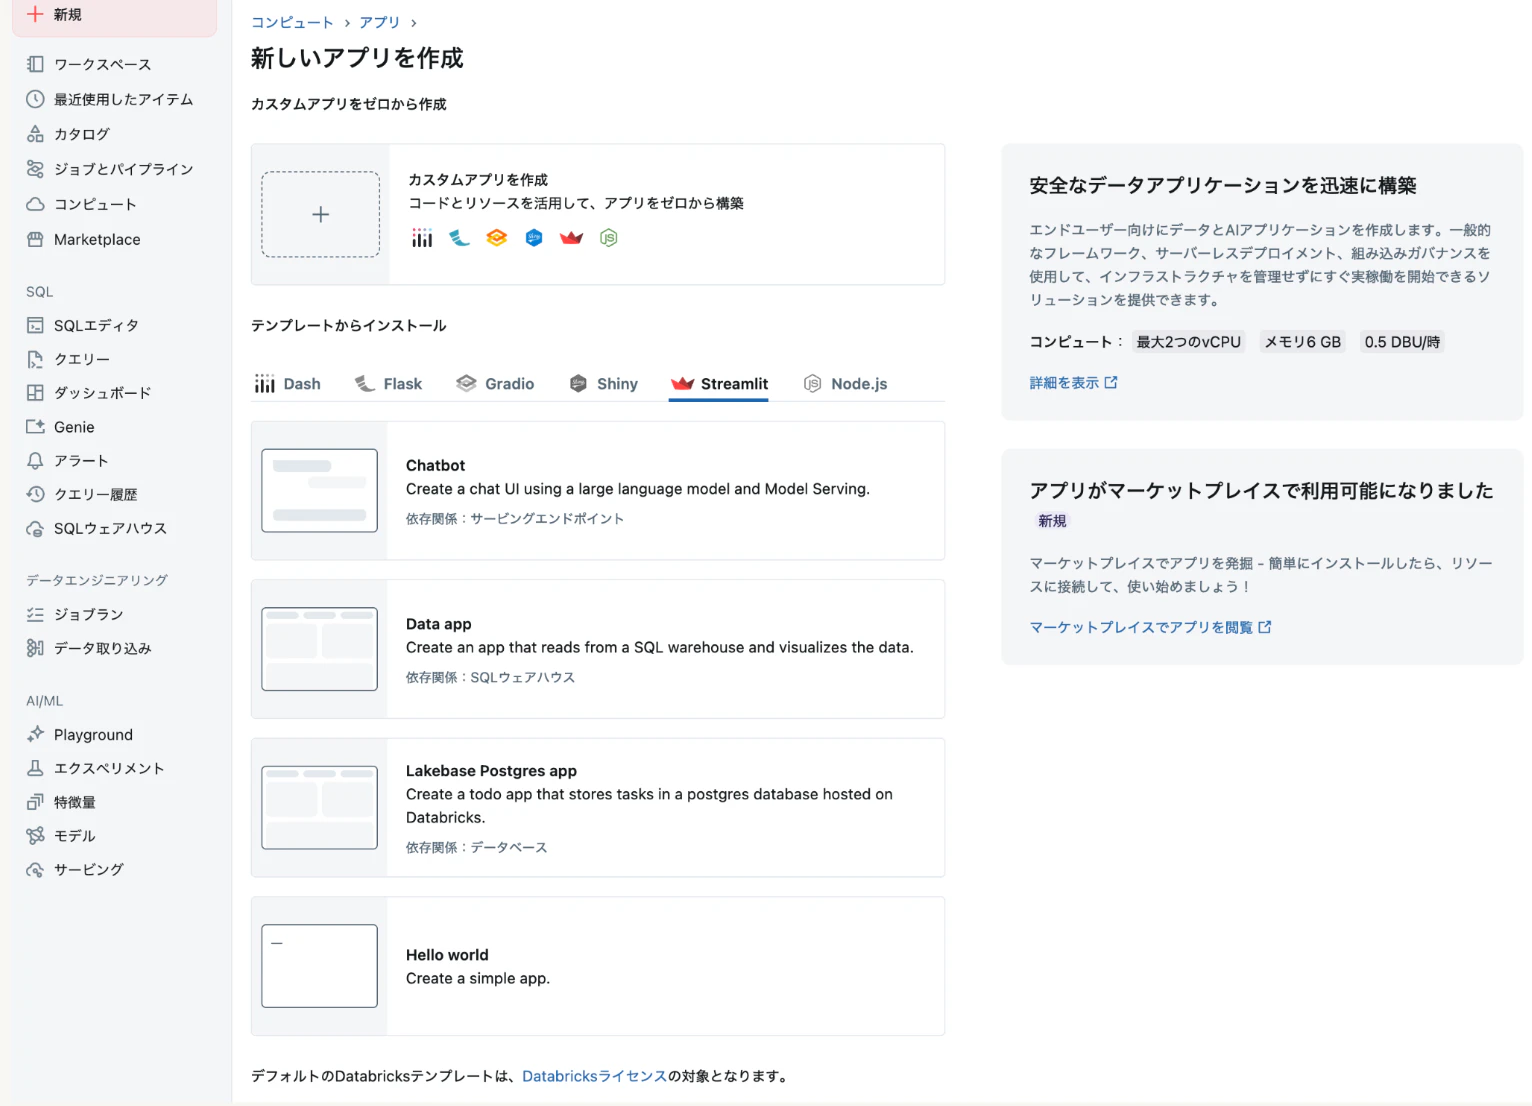The width and height of the screenshot is (1532, 1106).
Task: Open the Marketplace store icon
Action: [35, 239]
